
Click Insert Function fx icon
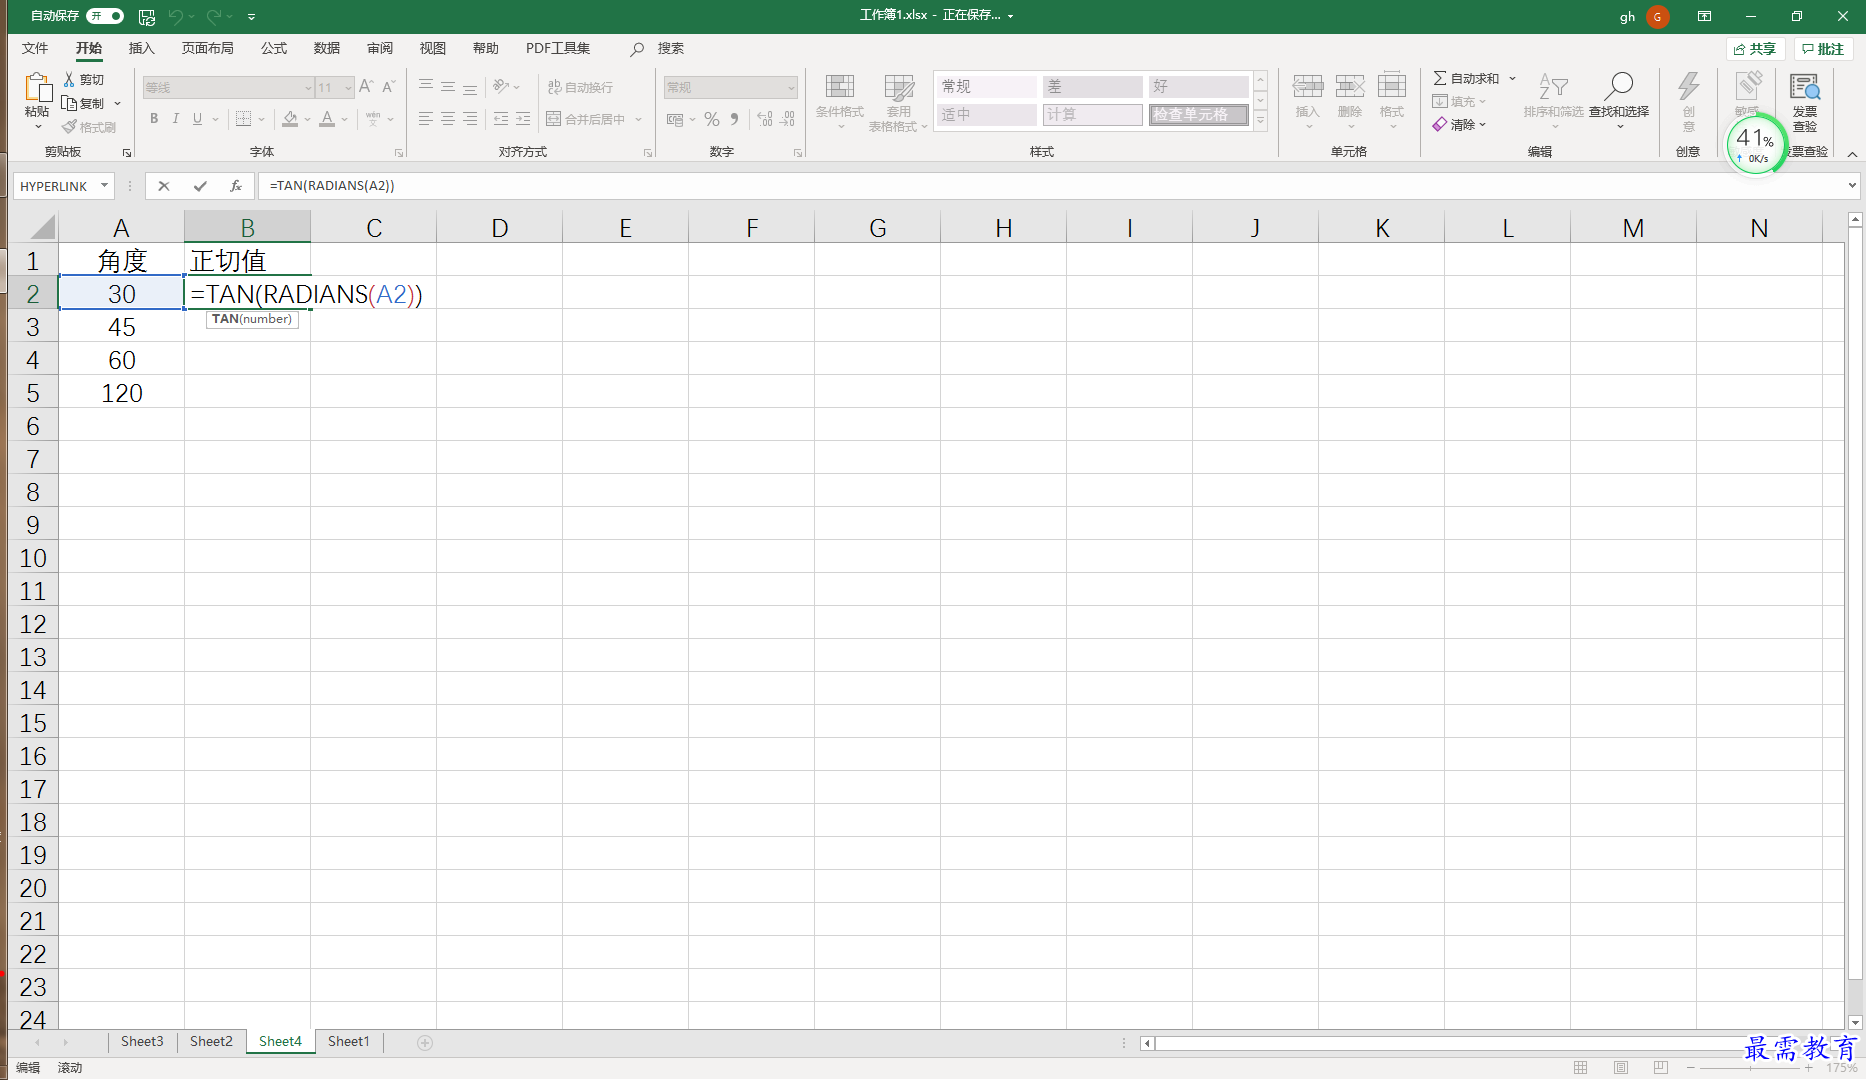click(236, 186)
